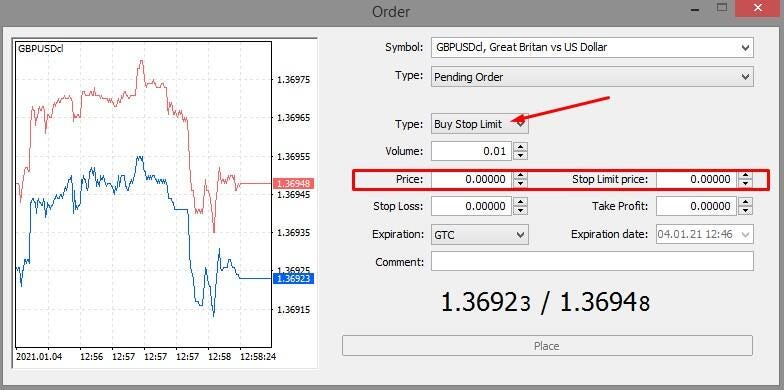Open the Pending Order type dropdown
This screenshot has width=784, height=390.
[x=592, y=77]
